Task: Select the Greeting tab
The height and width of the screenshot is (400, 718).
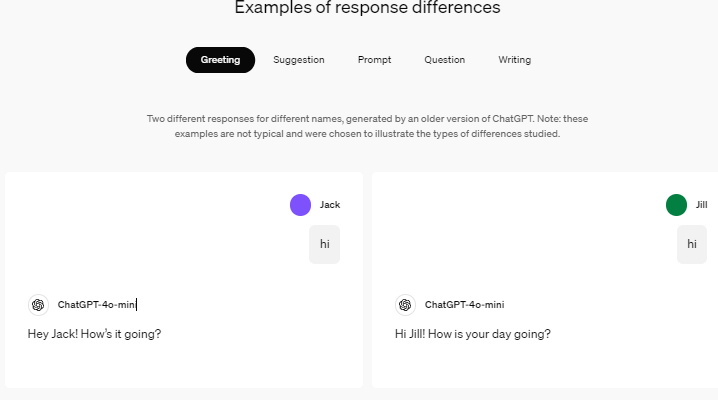Action: [x=220, y=60]
